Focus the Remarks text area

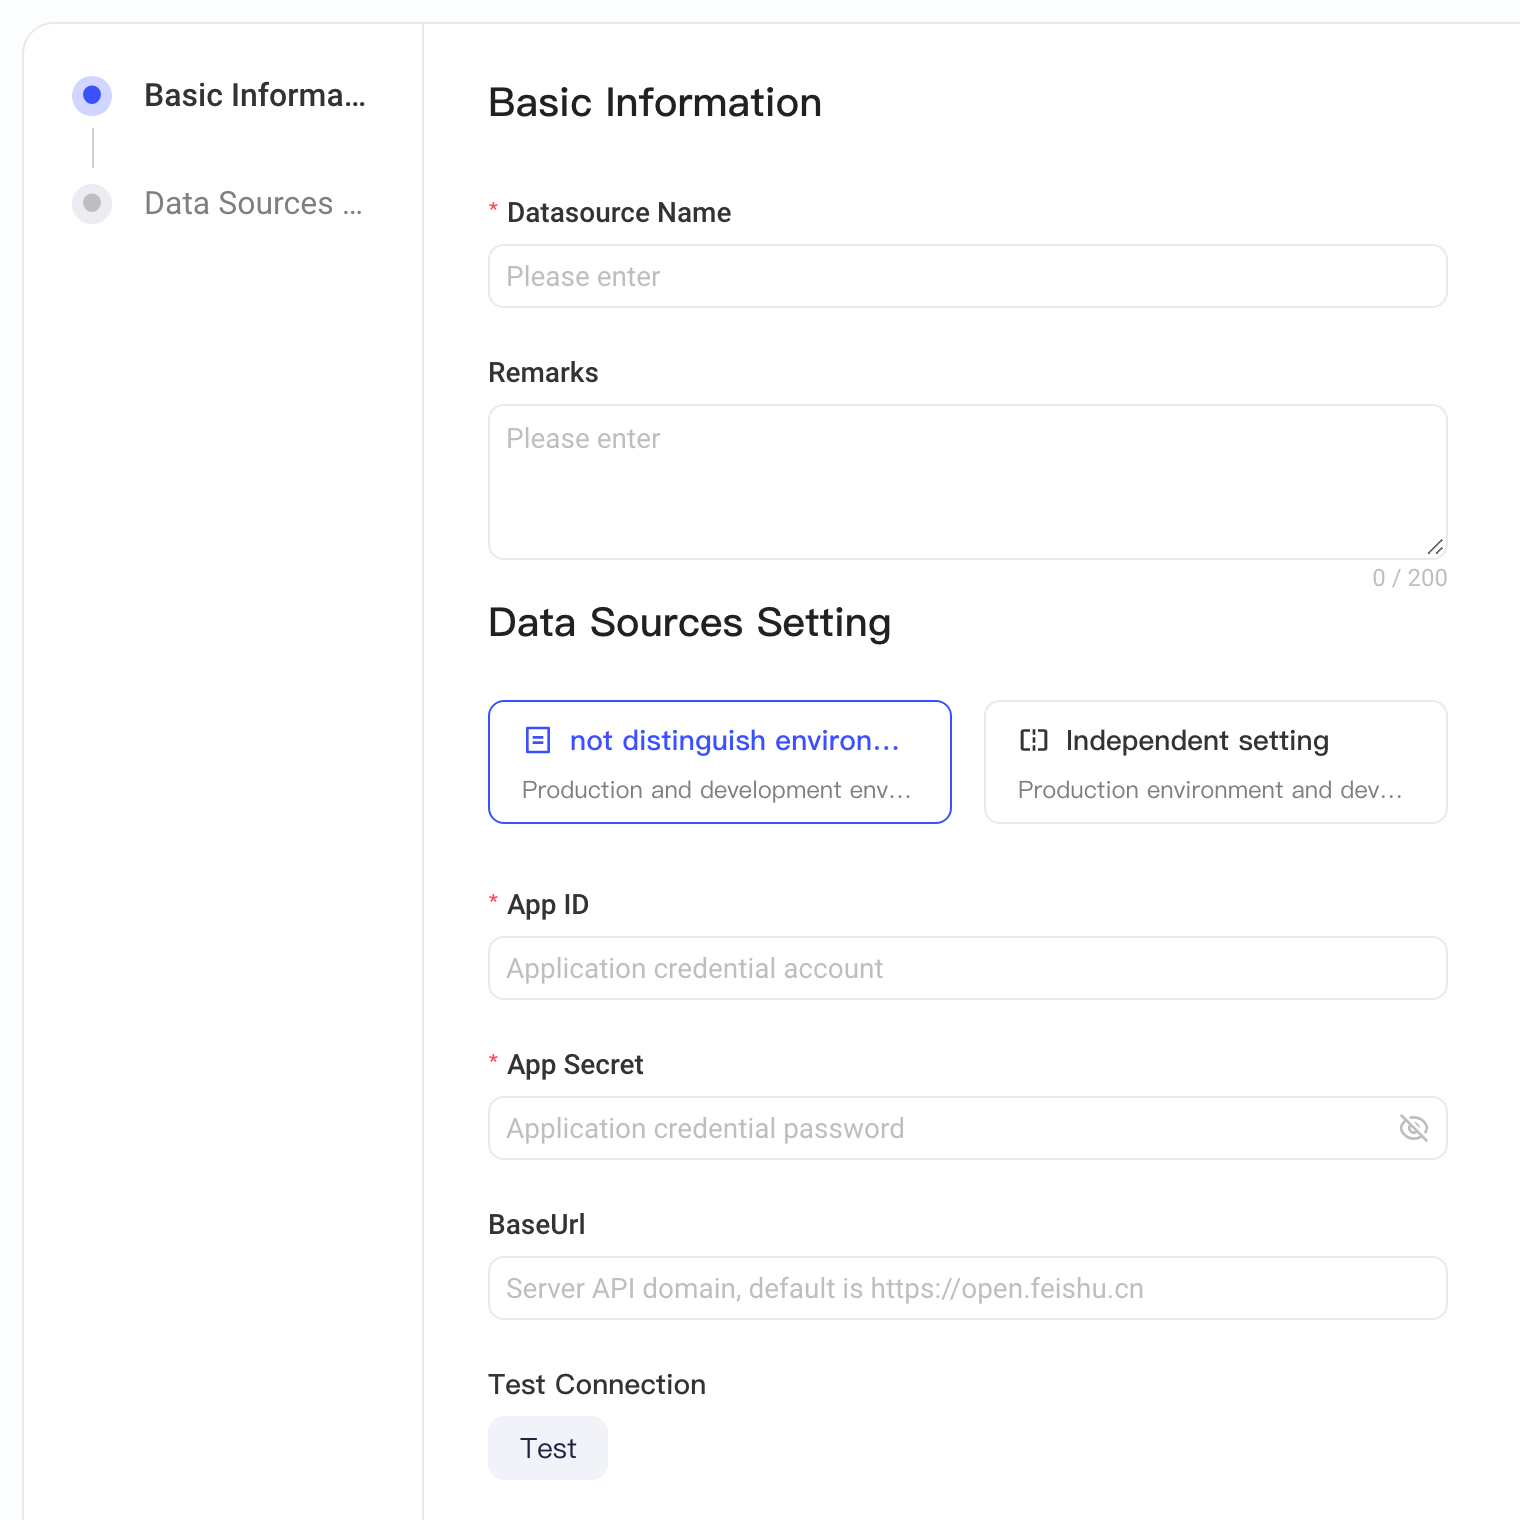(968, 482)
